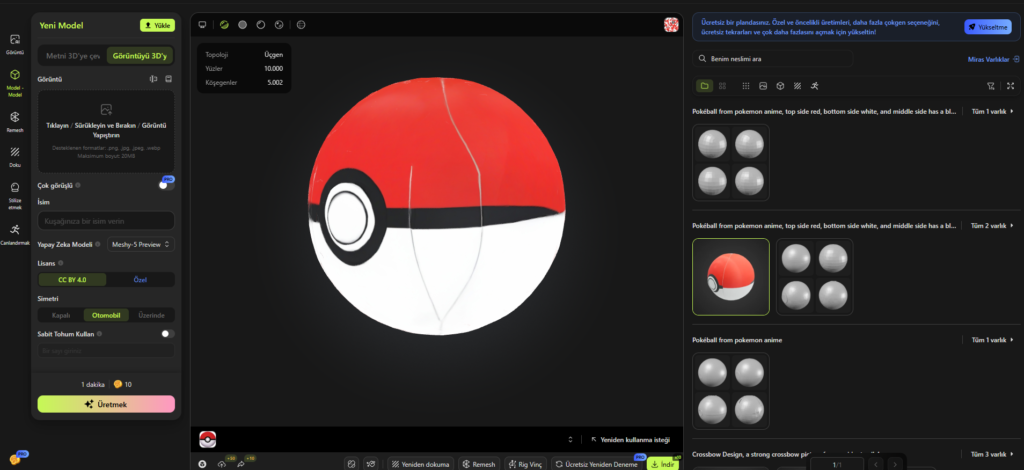Click the archive icon beside Görüntü label
Viewport: 1024px width, 470px height.
[168, 79]
